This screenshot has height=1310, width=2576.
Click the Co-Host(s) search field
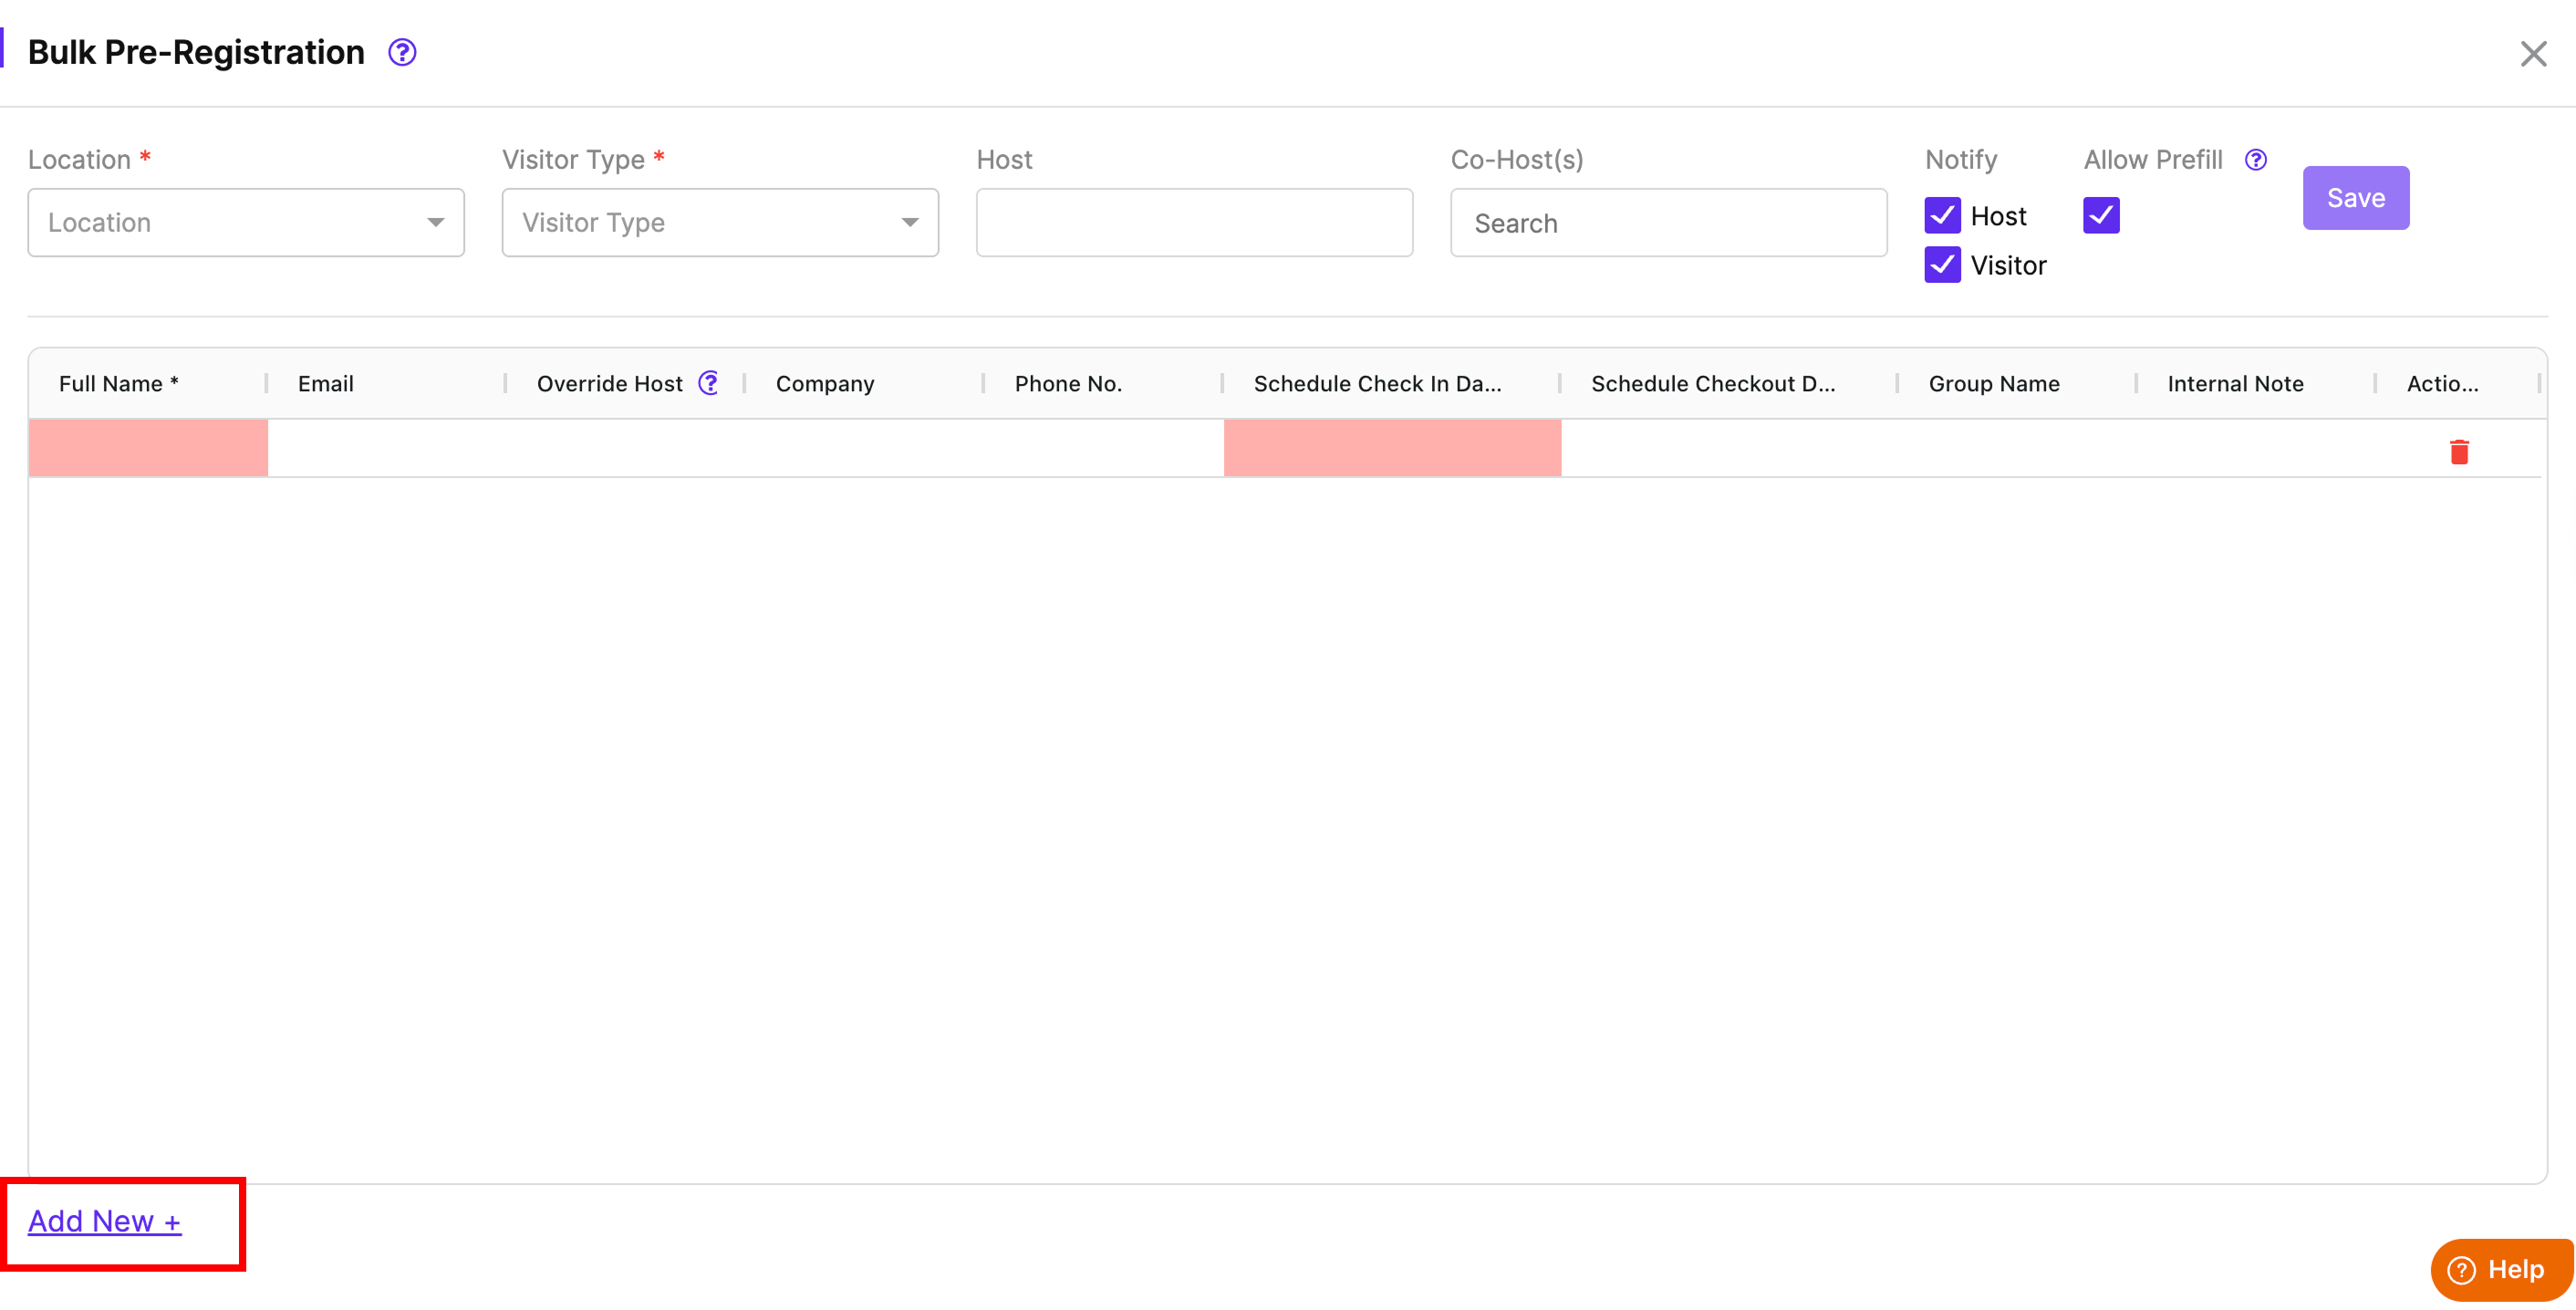1668,223
